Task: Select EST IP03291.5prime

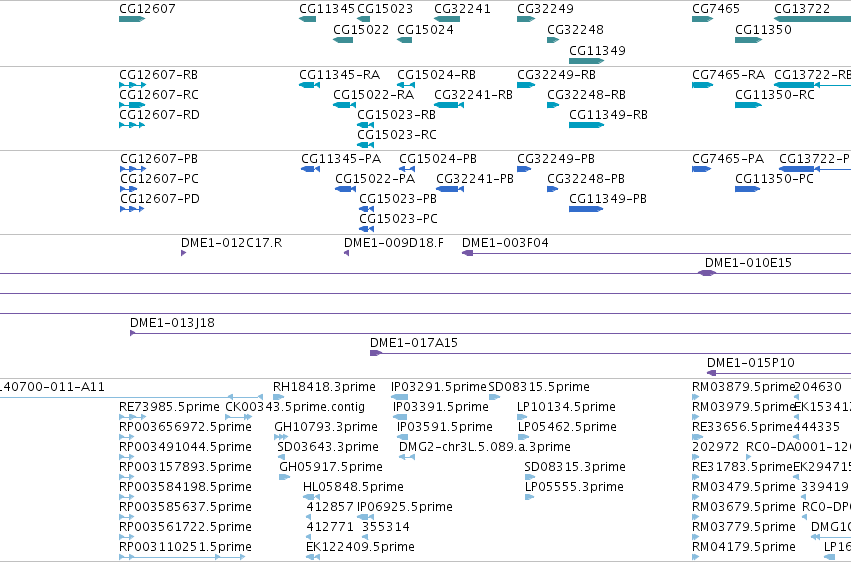Action: coord(399,398)
